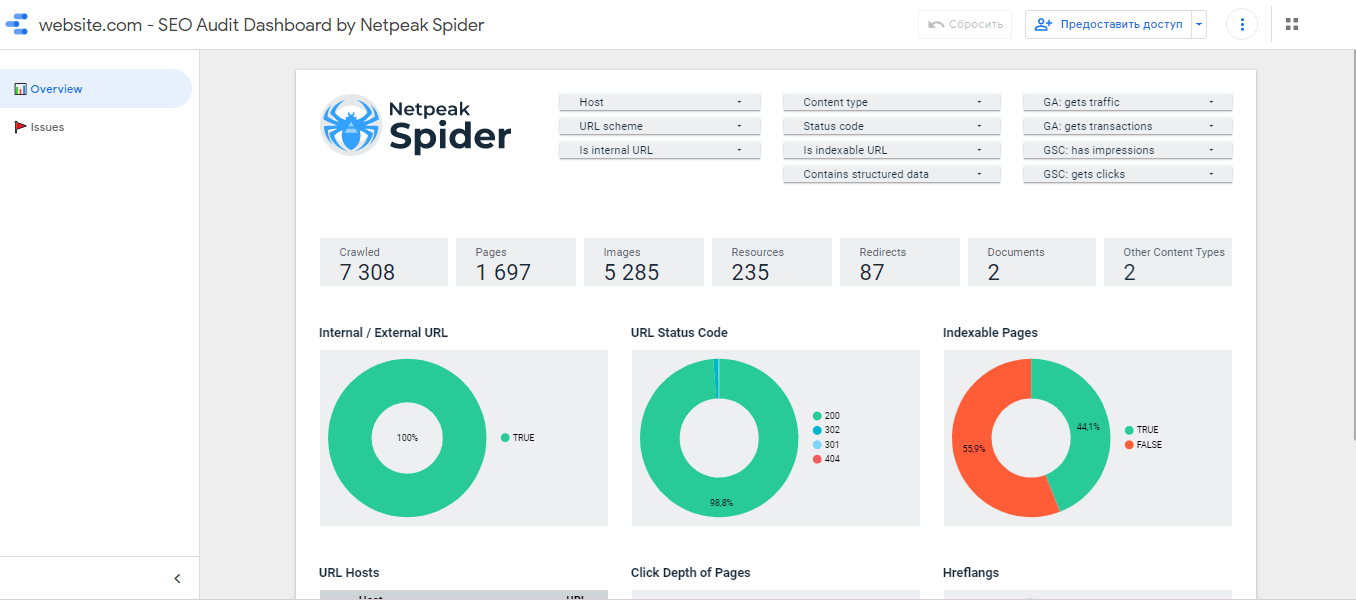
Task: Click the 200 status legend swatch
Action: coord(817,415)
